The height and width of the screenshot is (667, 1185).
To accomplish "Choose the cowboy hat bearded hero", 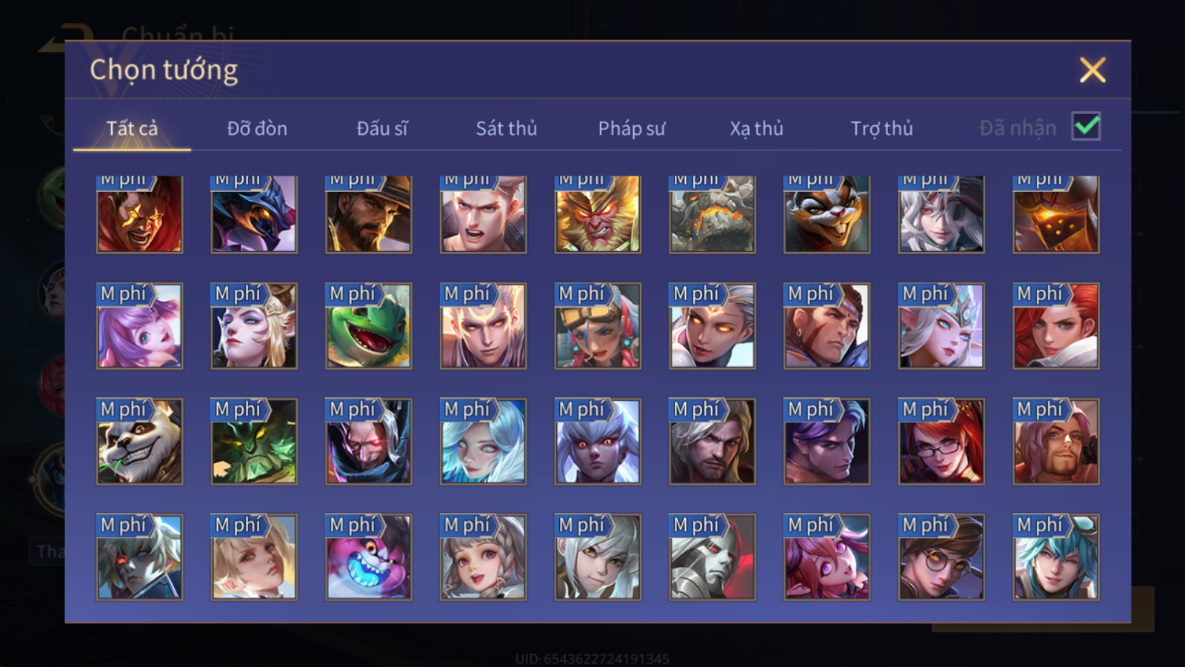I will [369, 214].
